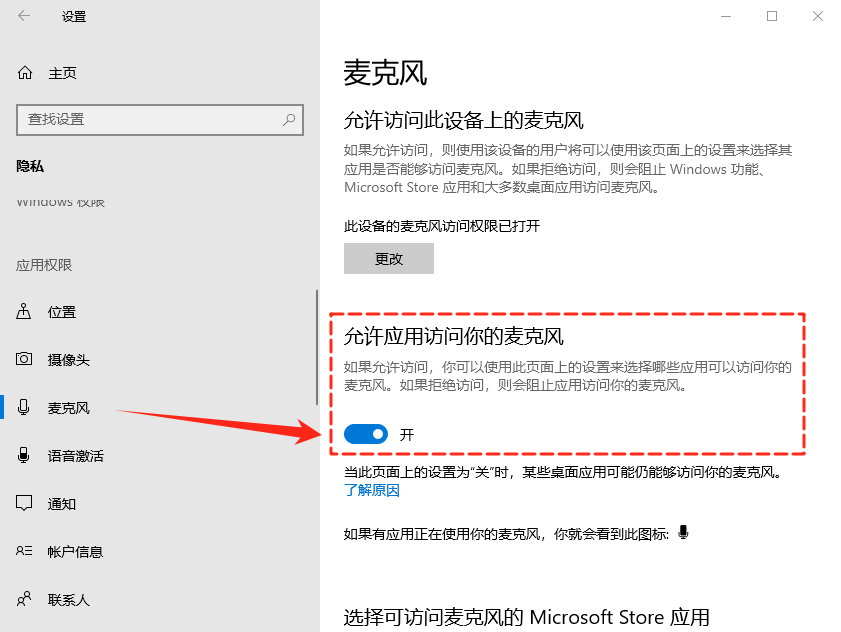This screenshot has height=632, width=841.
Task: Click the 通知 notification icon
Action: pyautogui.click(x=24, y=504)
